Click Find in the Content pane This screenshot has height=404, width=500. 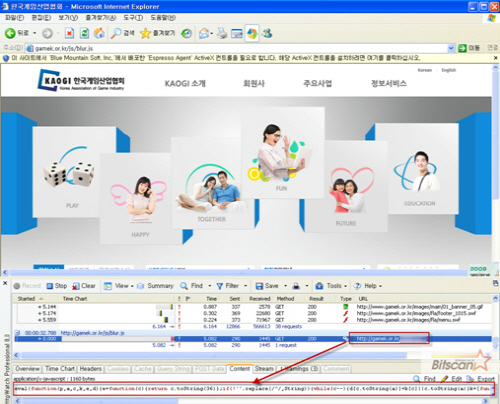click(425, 379)
